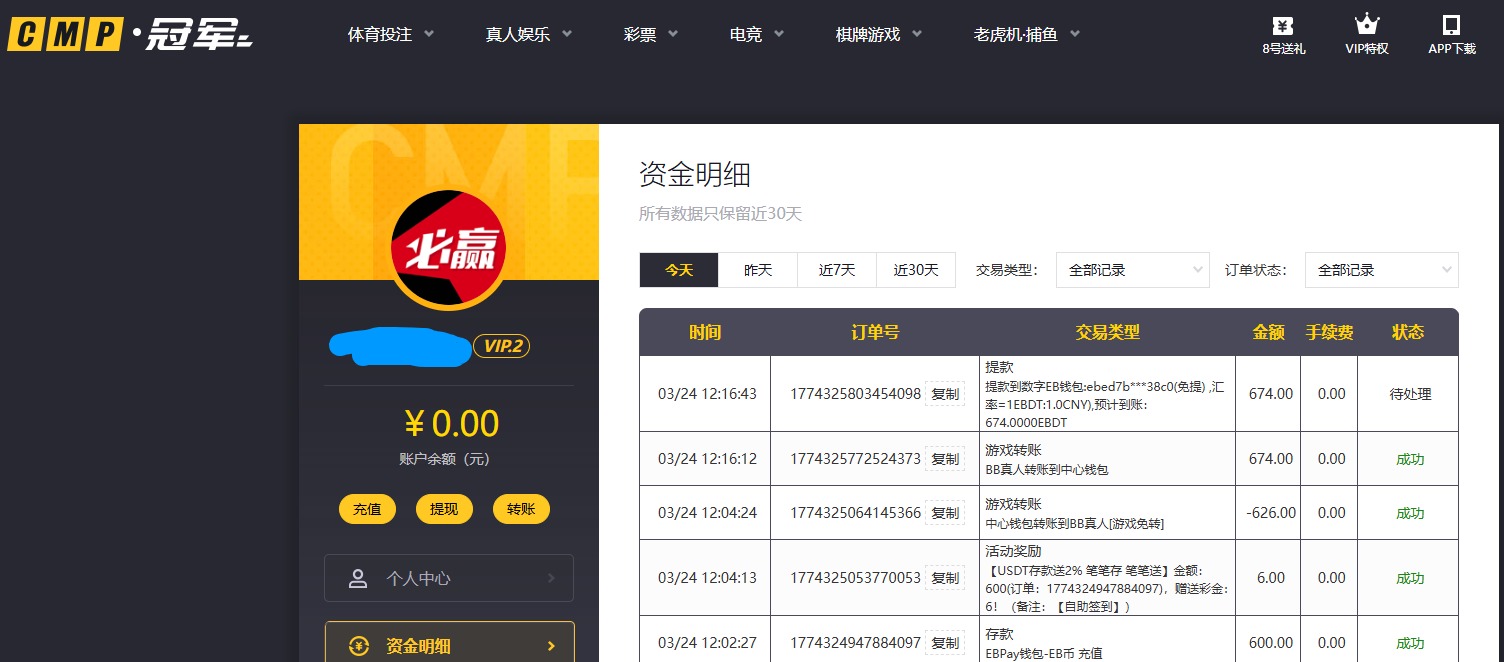1504x662 pixels.
Task: Click the 资金明细 coin icon in sidebar
Action: coord(358,645)
